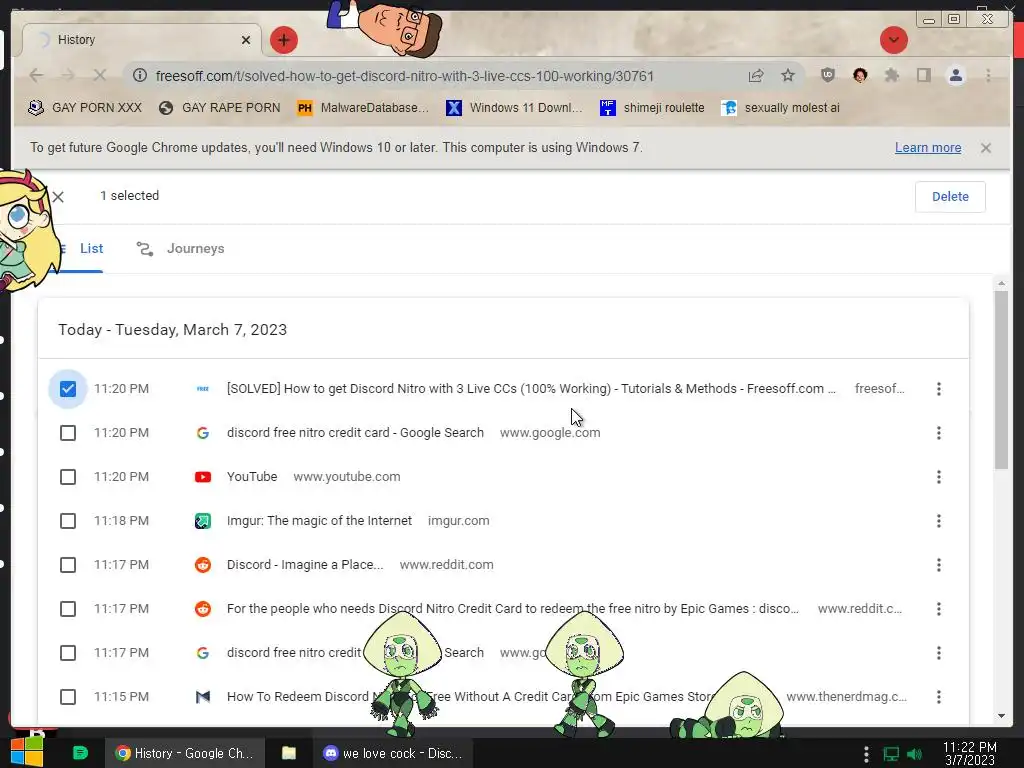Open File Explorer from the taskbar
This screenshot has width=1024, height=768.
pos(289,753)
